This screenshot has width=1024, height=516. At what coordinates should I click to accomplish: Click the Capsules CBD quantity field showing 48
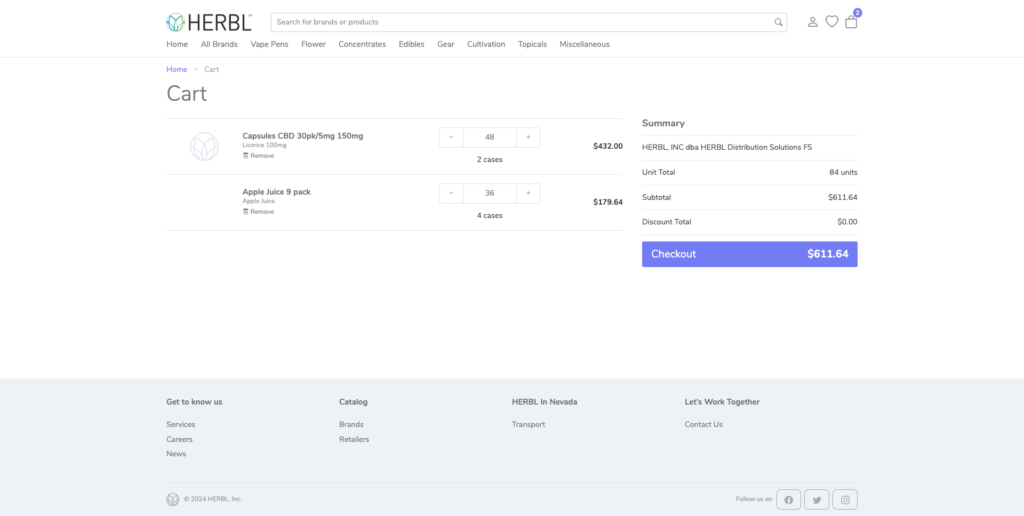tap(490, 137)
